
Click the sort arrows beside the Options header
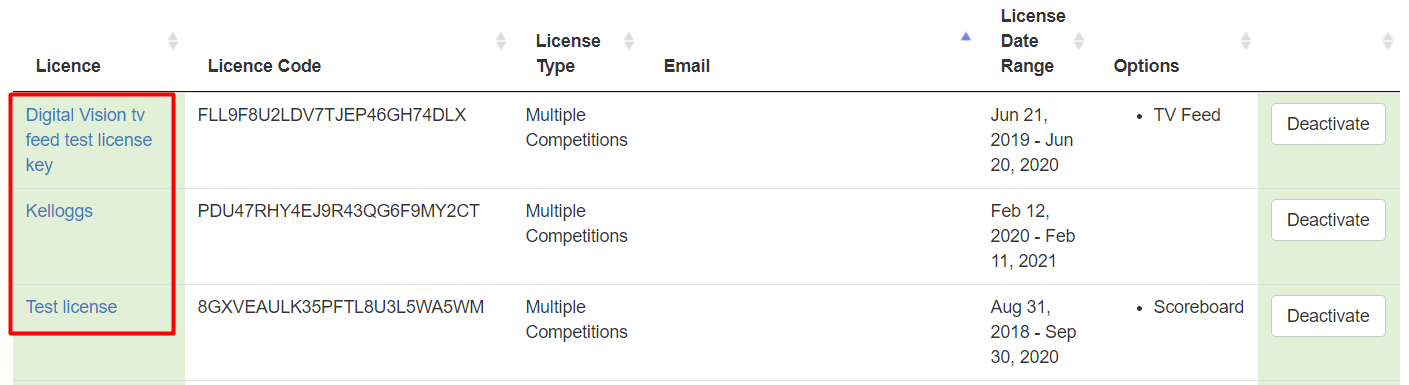tap(1246, 41)
